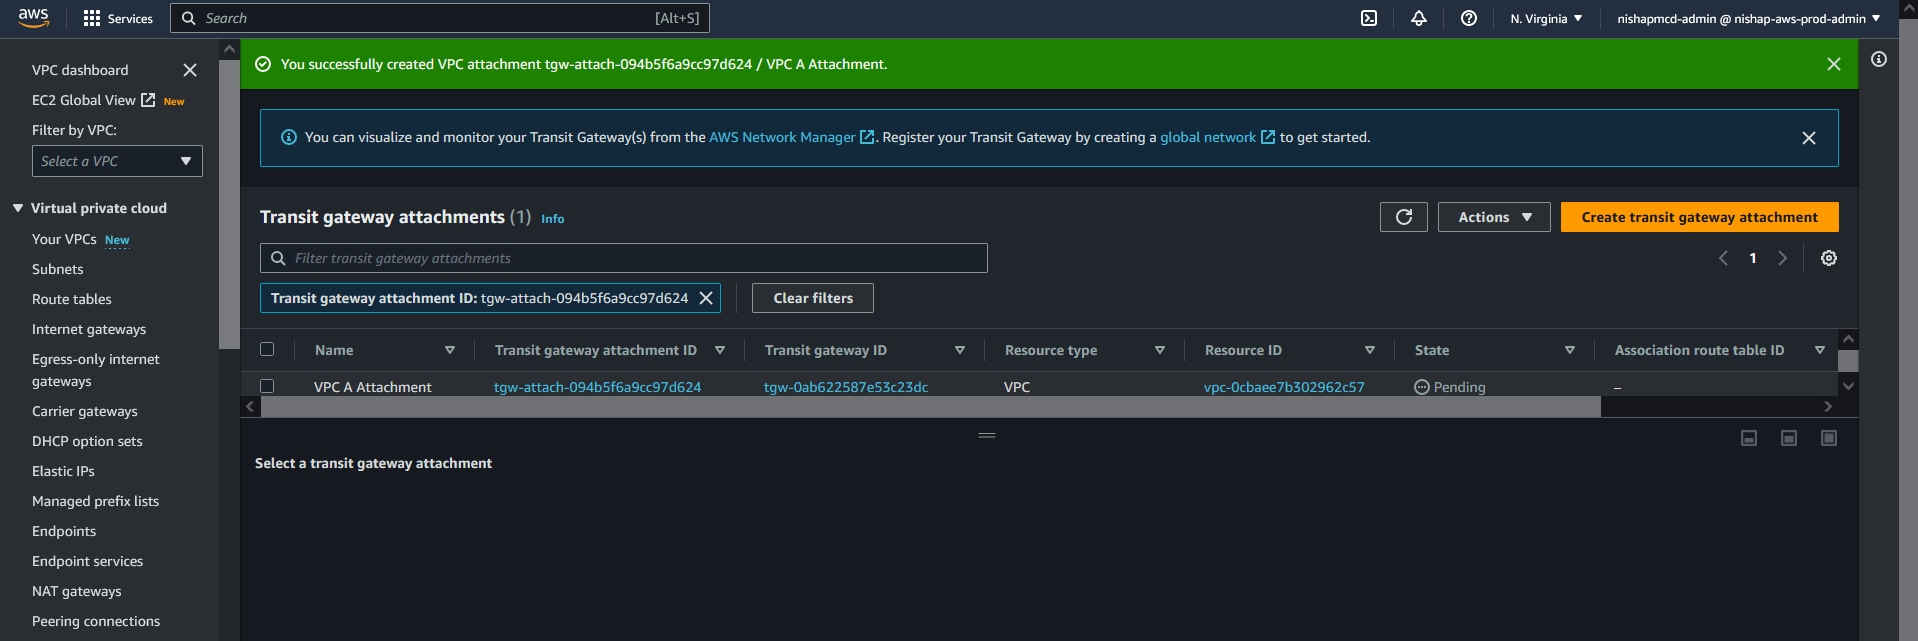Screen dimensions: 1918x641
Task: Open the Actions dropdown menu
Action: click(1493, 217)
